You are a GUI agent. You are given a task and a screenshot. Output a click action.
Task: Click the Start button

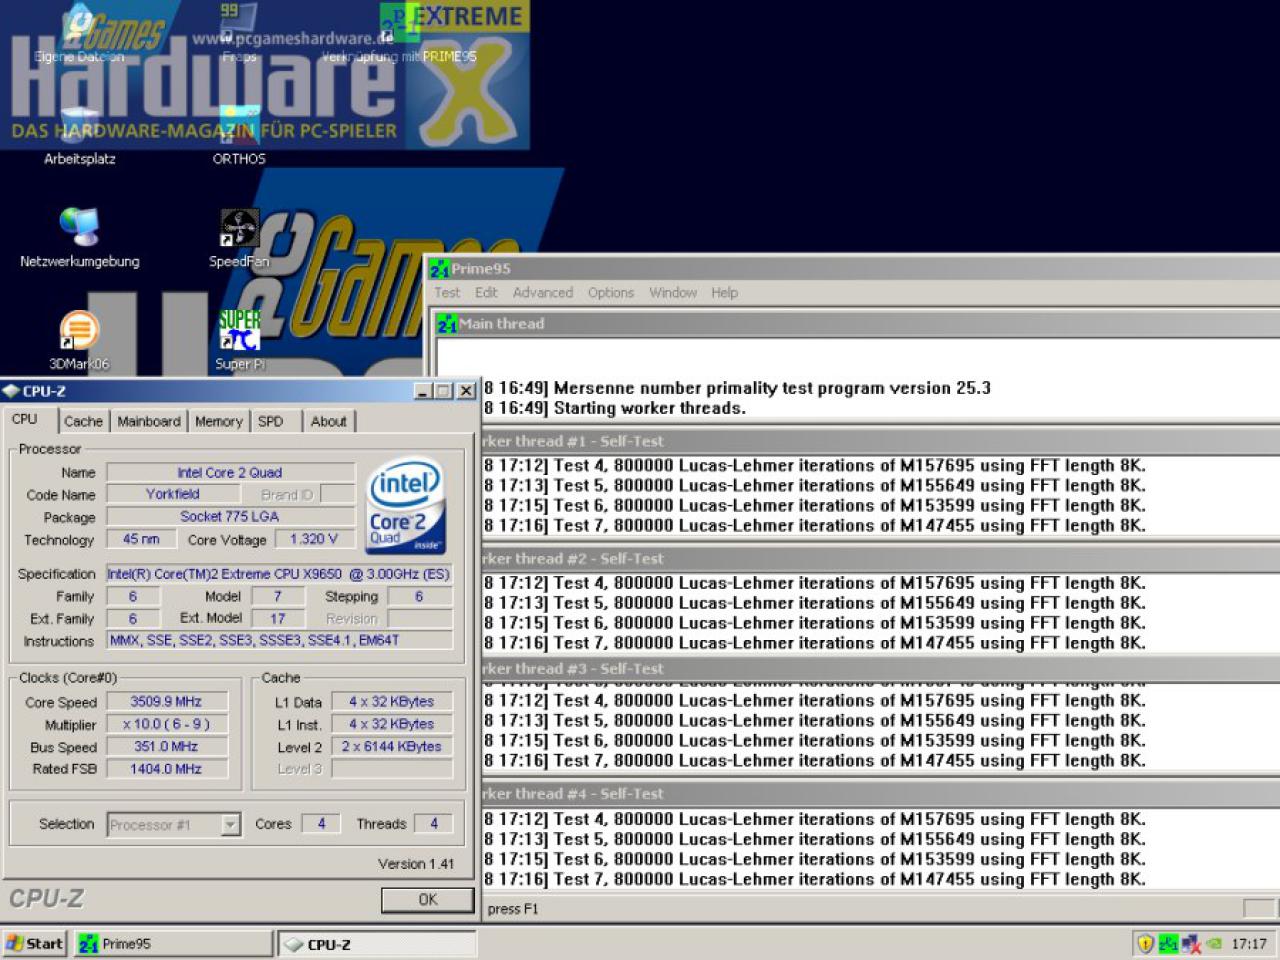pyautogui.click(x=35, y=943)
